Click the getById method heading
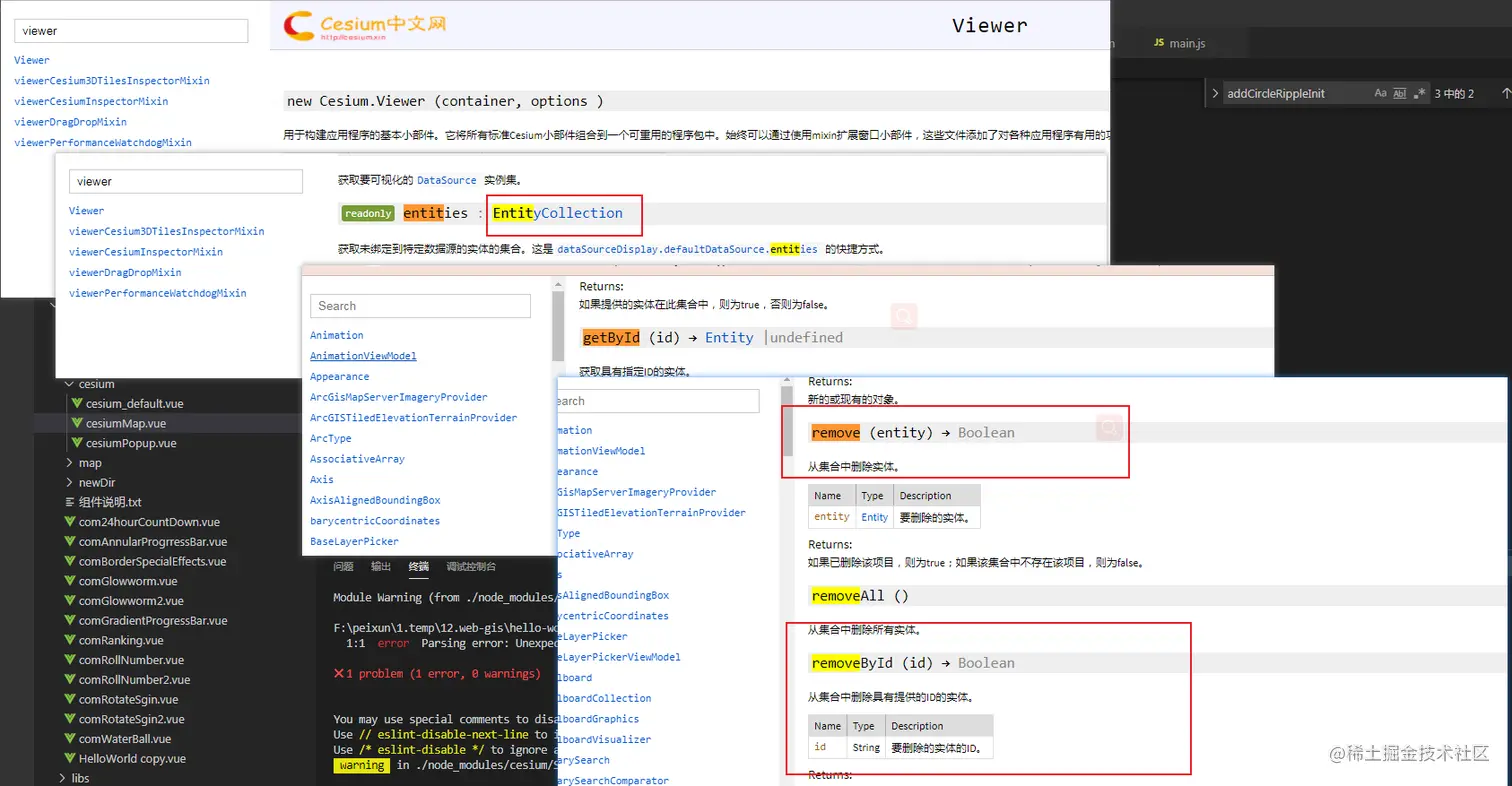This screenshot has height=786, width=1512. pyautogui.click(x=611, y=338)
